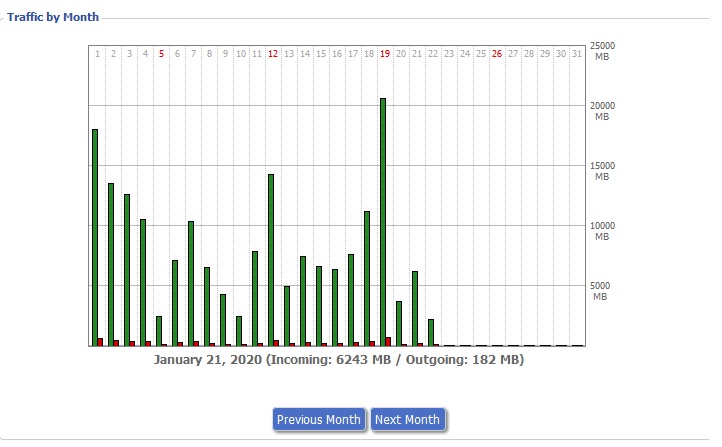Select the green incoming bar for day 2
Viewport: 722px width, 447px height.
(111, 264)
